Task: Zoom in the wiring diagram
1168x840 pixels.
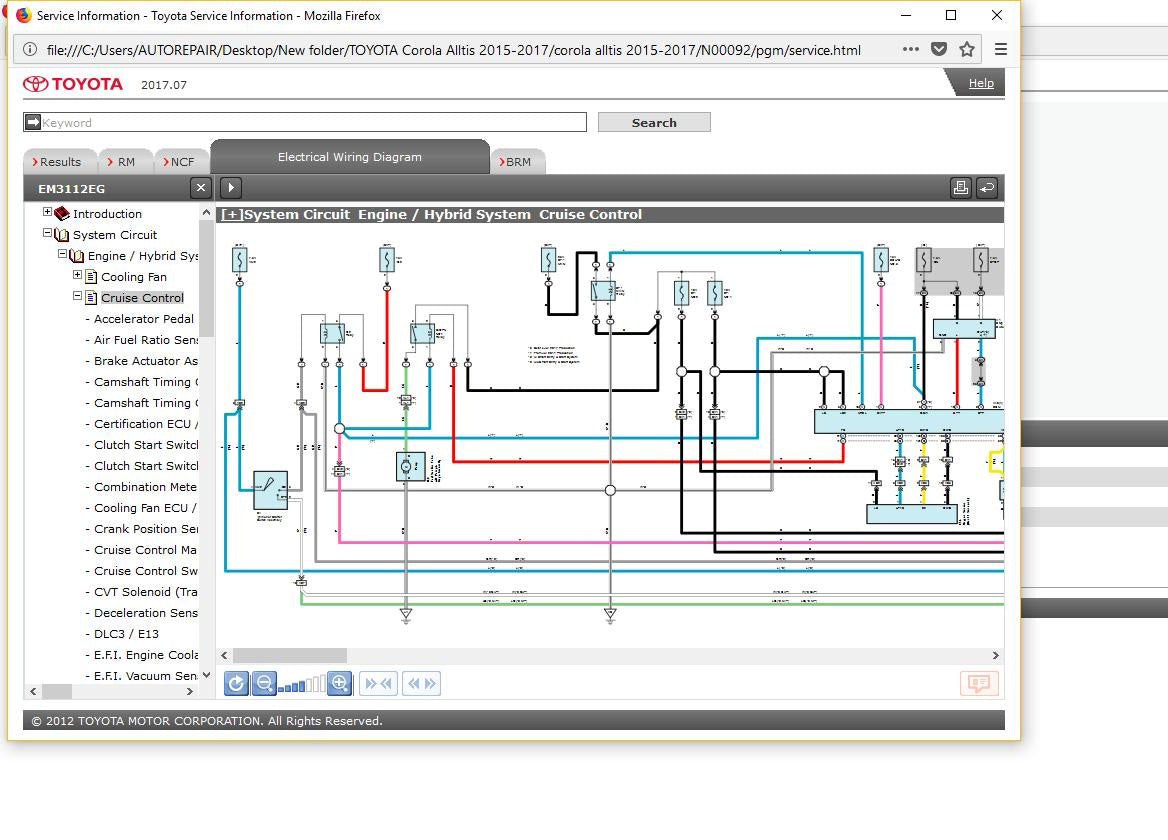Action: pyautogui.click(x=339, y=683)
